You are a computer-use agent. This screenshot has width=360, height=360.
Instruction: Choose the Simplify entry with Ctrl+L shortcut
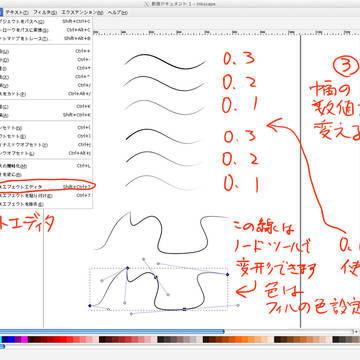46,166
